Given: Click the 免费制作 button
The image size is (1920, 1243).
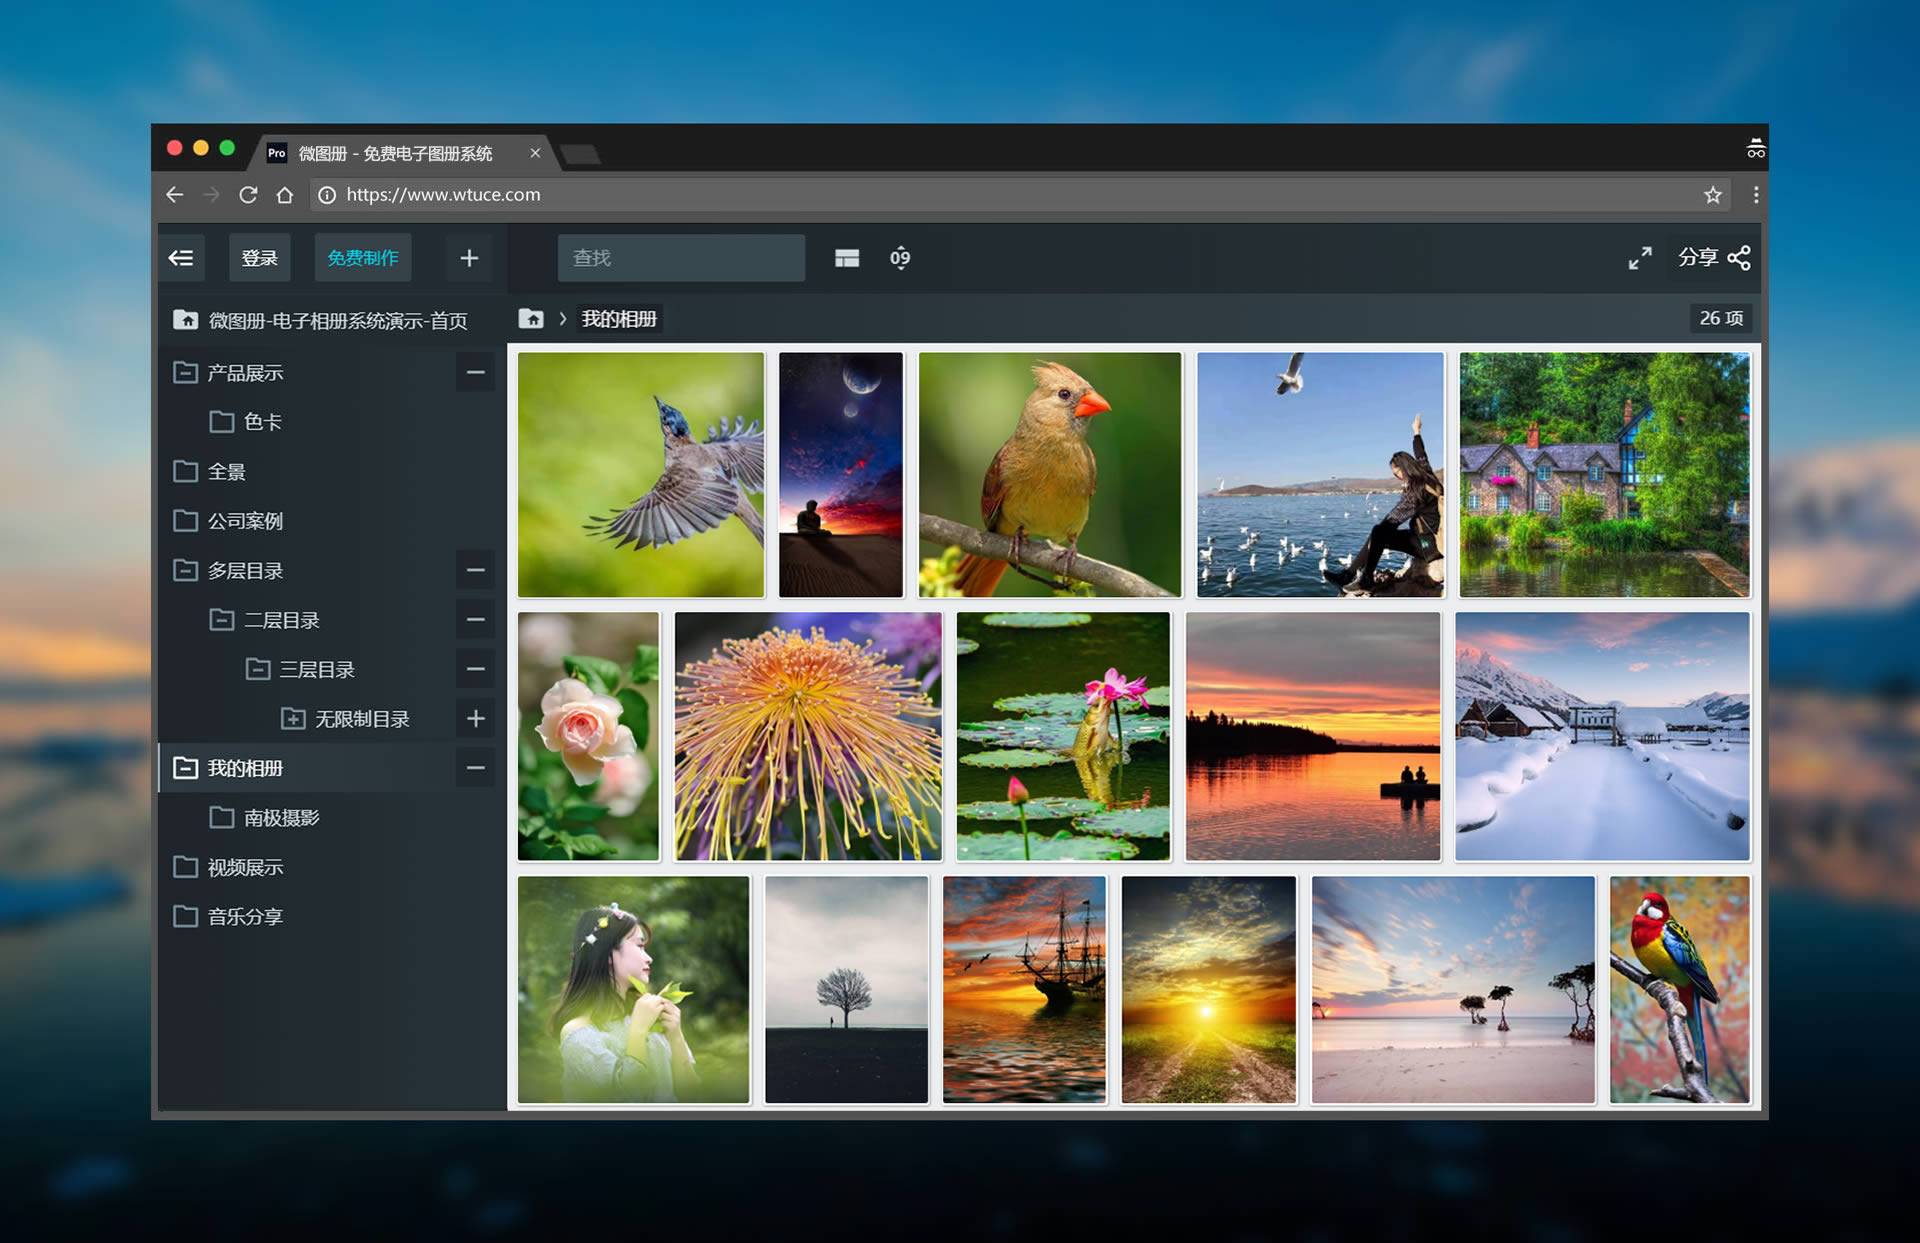Looking at the screenshot, I should (363, 258).
